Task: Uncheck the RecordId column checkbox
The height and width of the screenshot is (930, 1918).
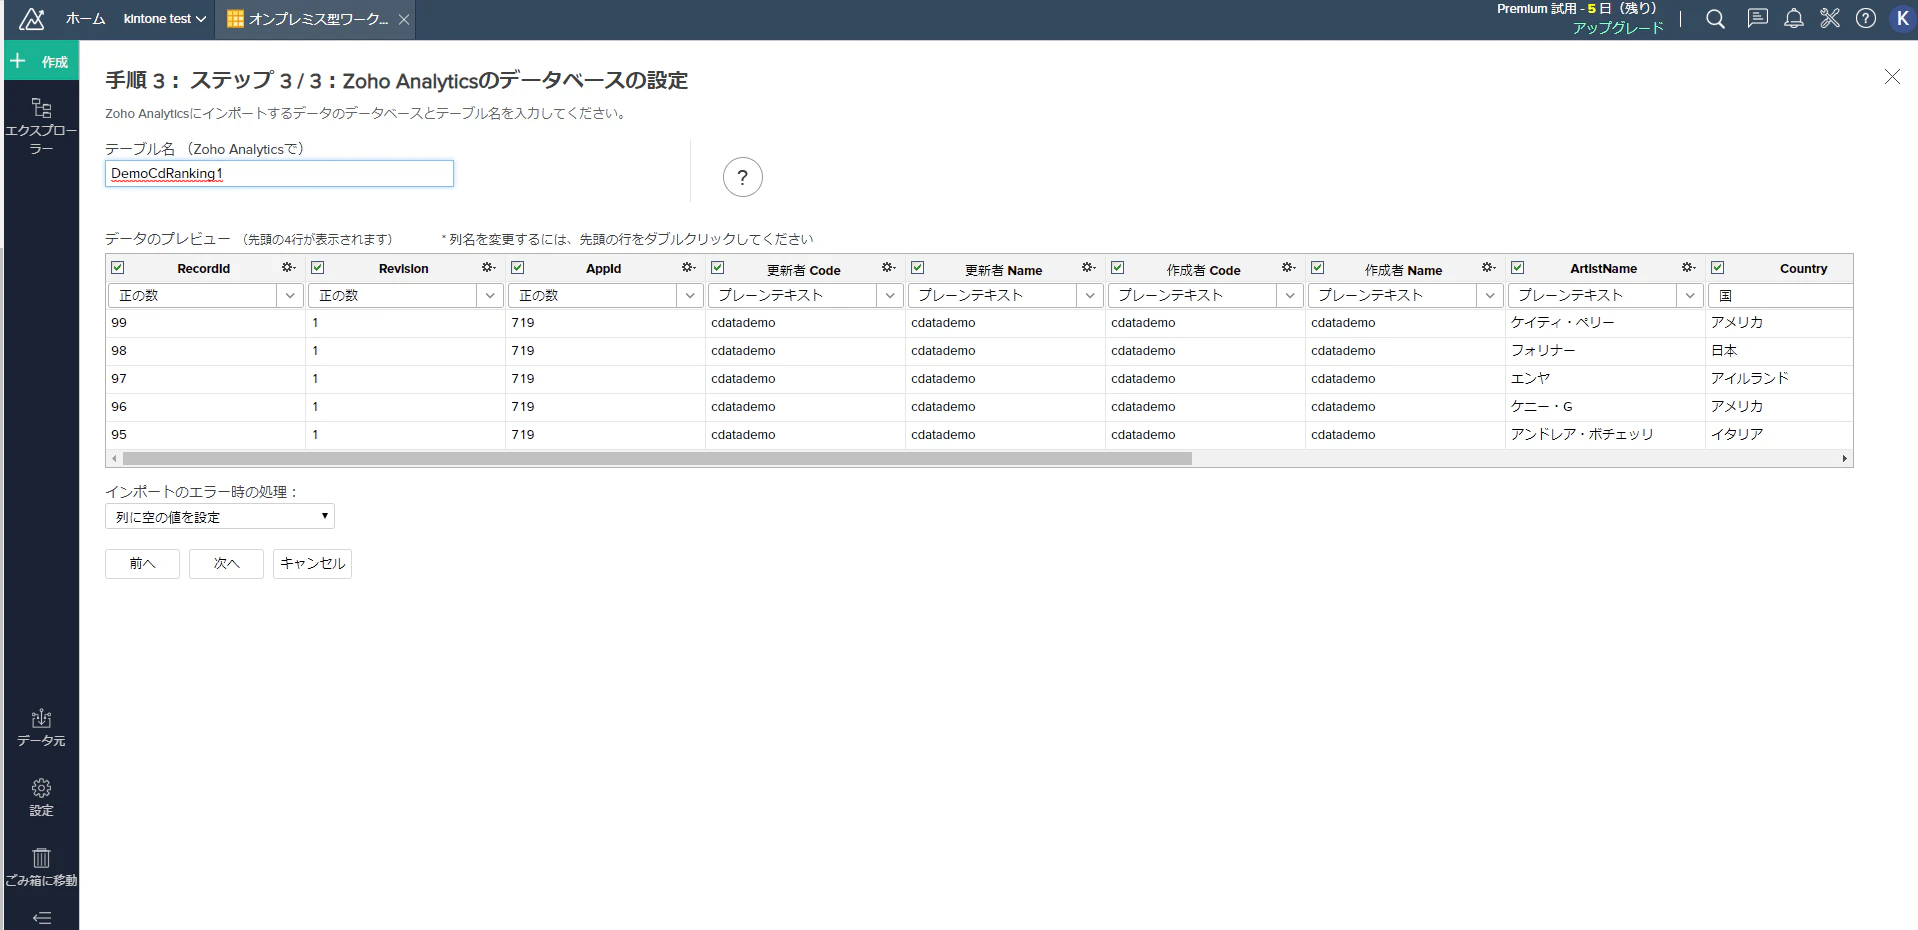Action: [118, 268]
